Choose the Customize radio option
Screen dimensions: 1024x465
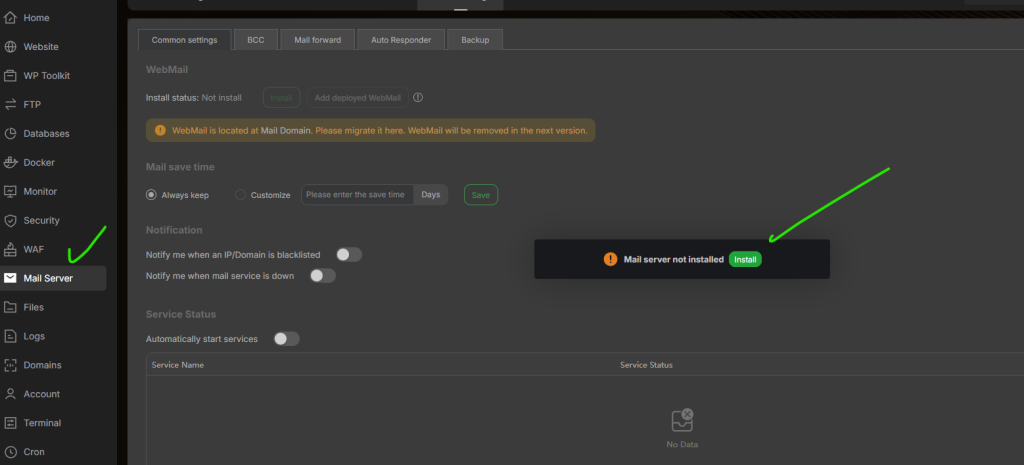click(240, 195)
